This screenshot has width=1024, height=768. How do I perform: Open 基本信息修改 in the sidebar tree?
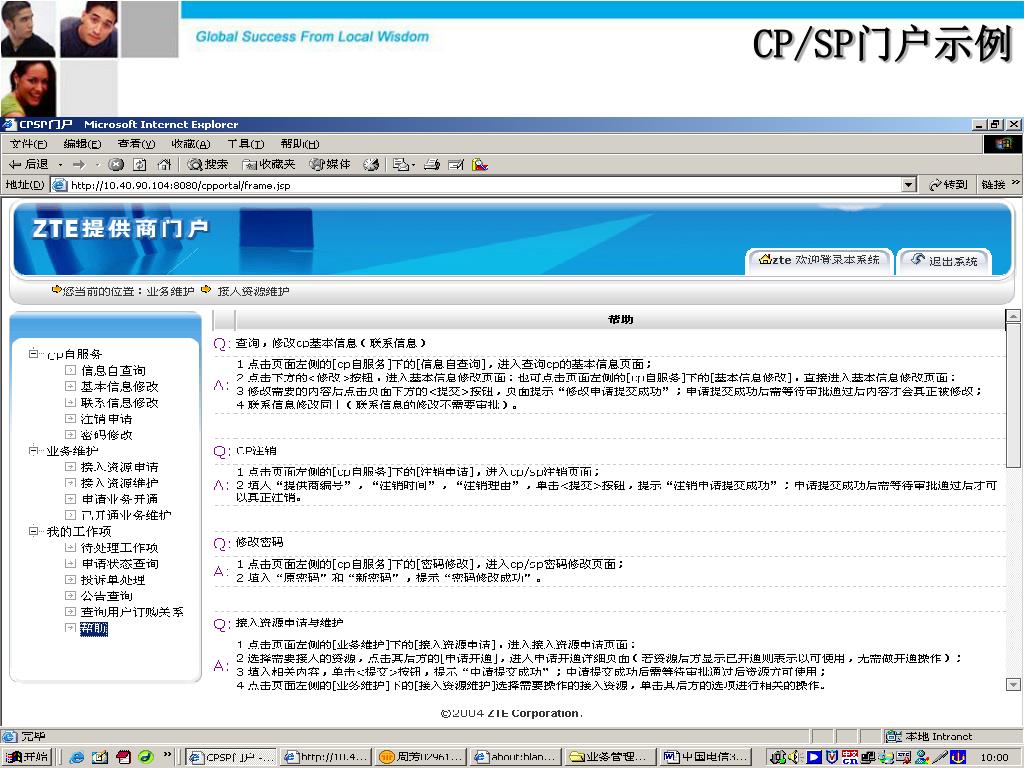pos(120,387)
